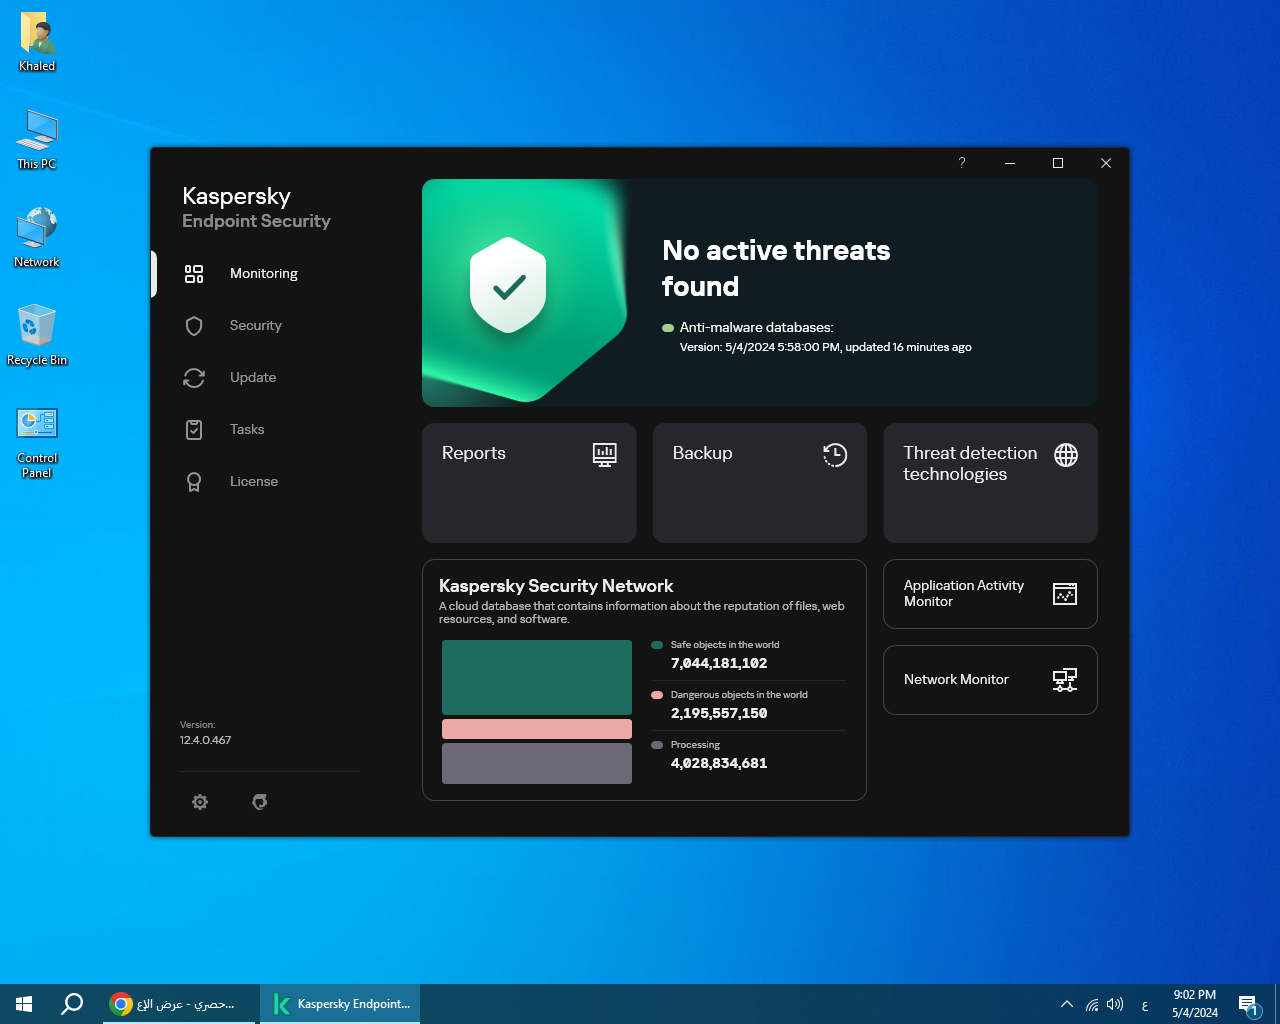Click the Update circular arrows icon
1280x1024 pixels.
coord(194,378)
